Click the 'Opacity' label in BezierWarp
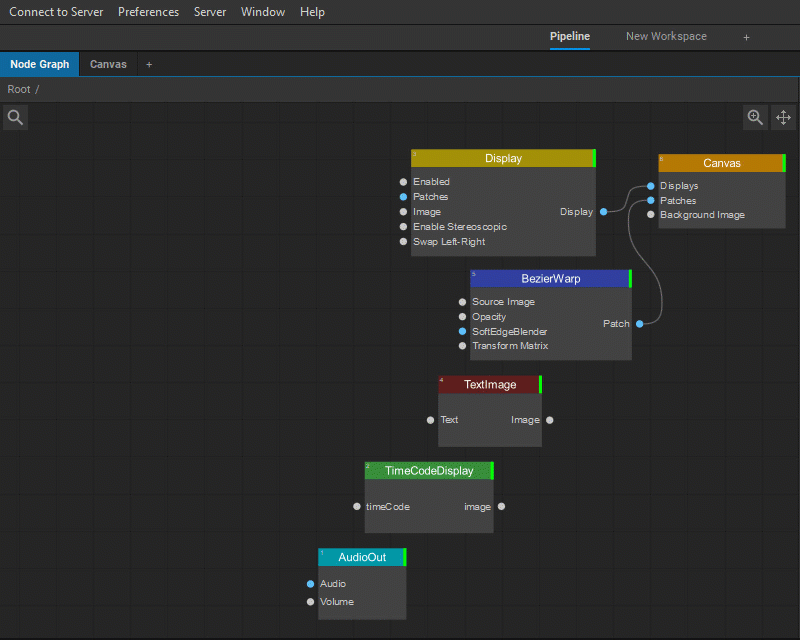This screenshot has width=800, height=640. coord(489,316)
